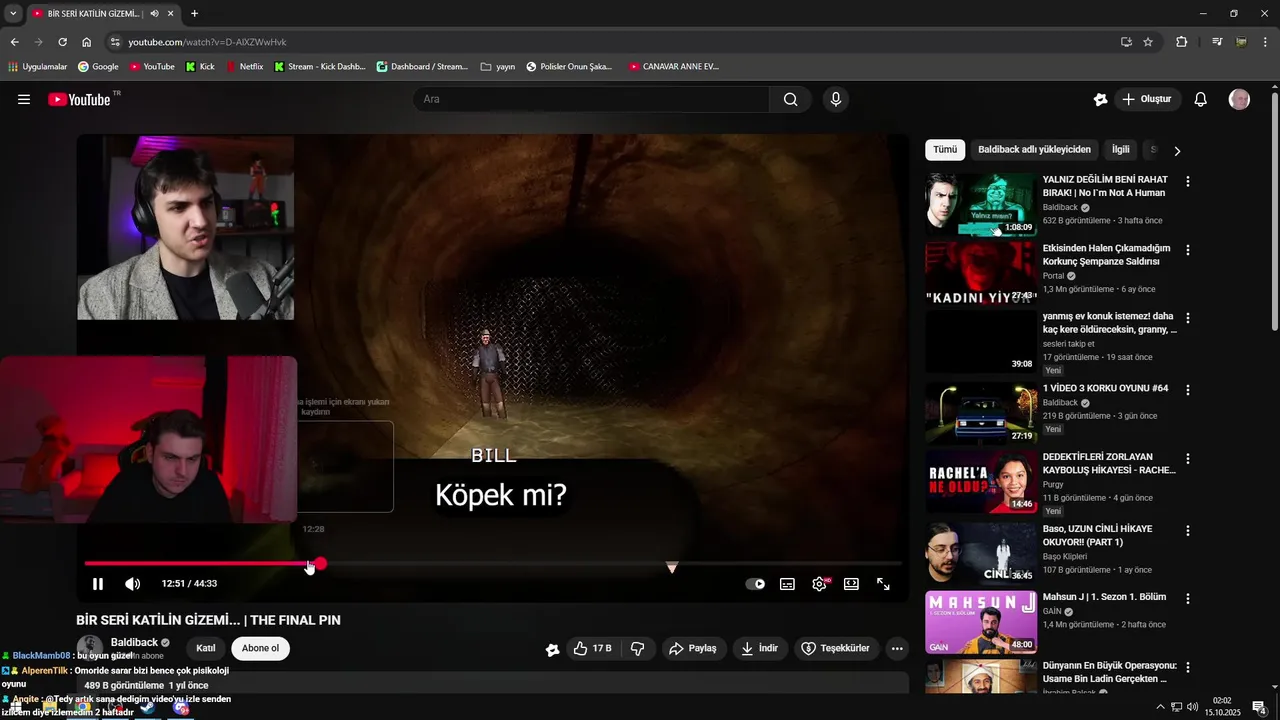Open the account avatar menu
Image resolution: width=1280 pixels, height=720 pixels.
[1239, 99]
